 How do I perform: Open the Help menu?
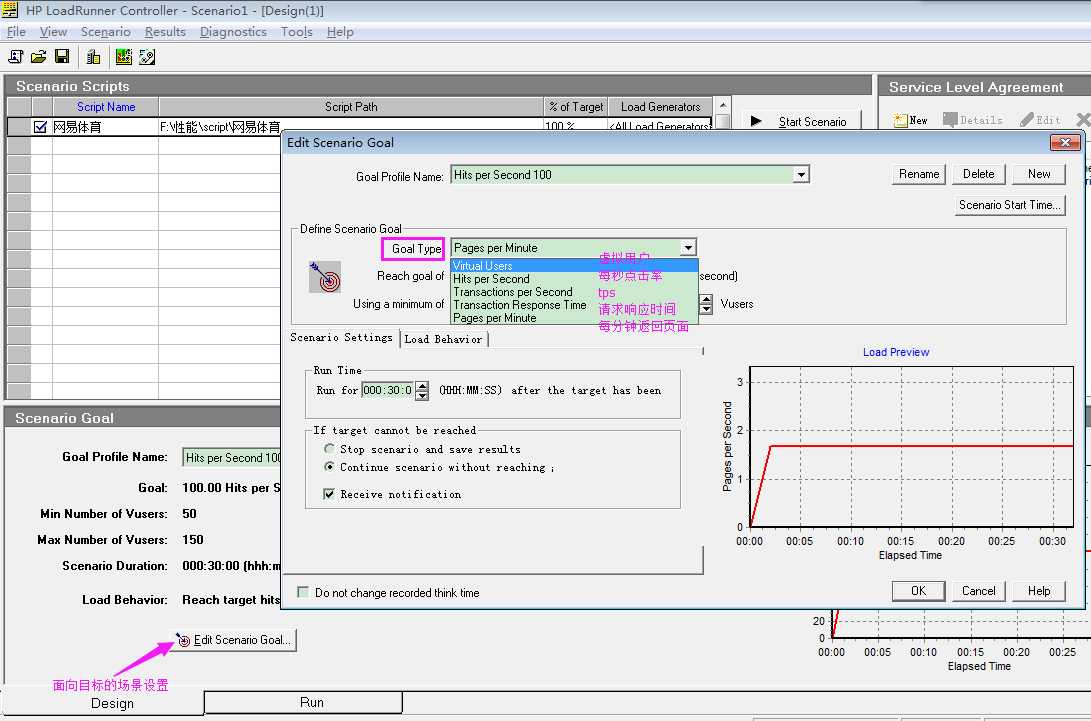340,32
